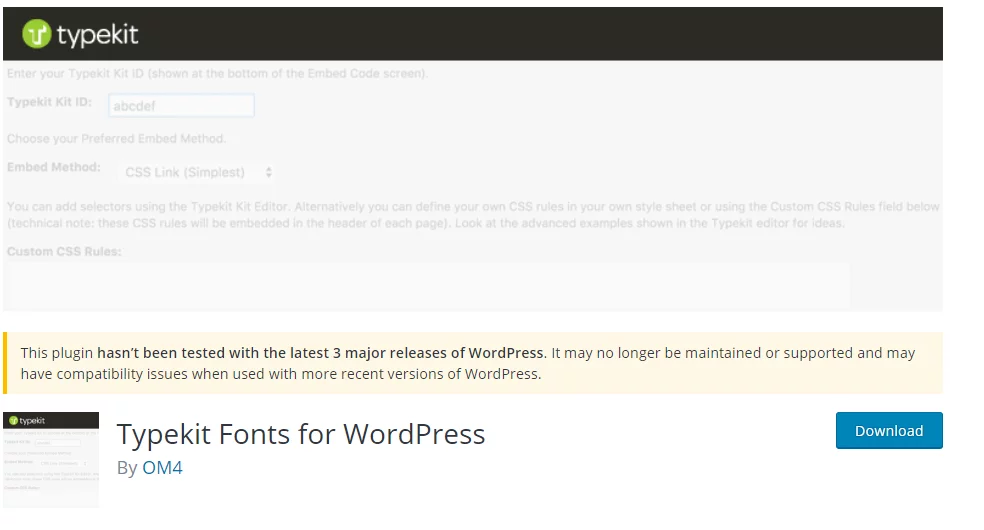This screenshot has width=984, height=530.
Task: Click the yellow stripe of the warning notice
Action: 5,363
